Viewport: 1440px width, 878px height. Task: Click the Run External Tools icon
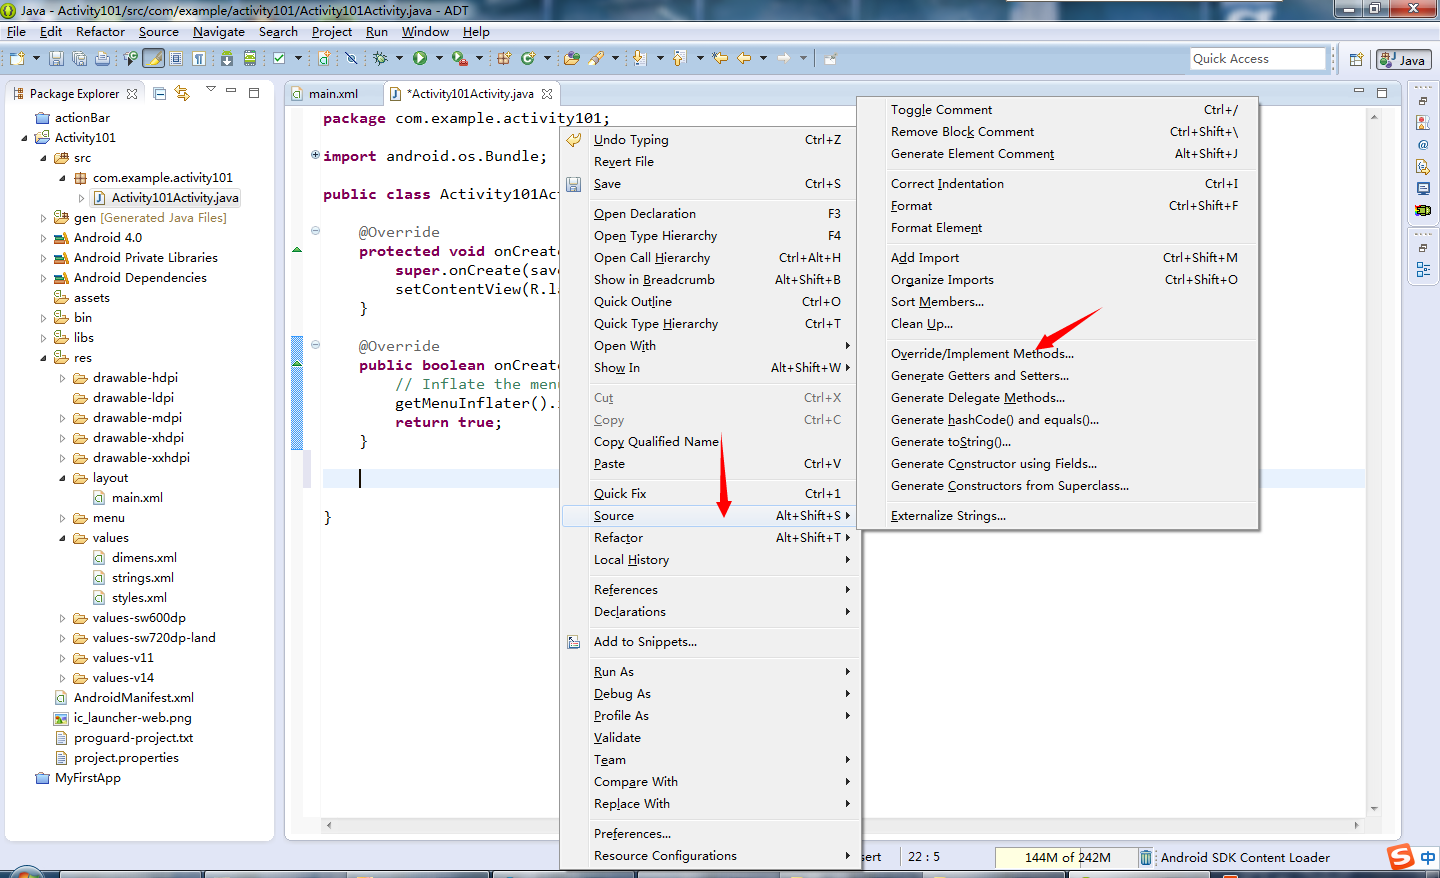(x=460, y=59)
